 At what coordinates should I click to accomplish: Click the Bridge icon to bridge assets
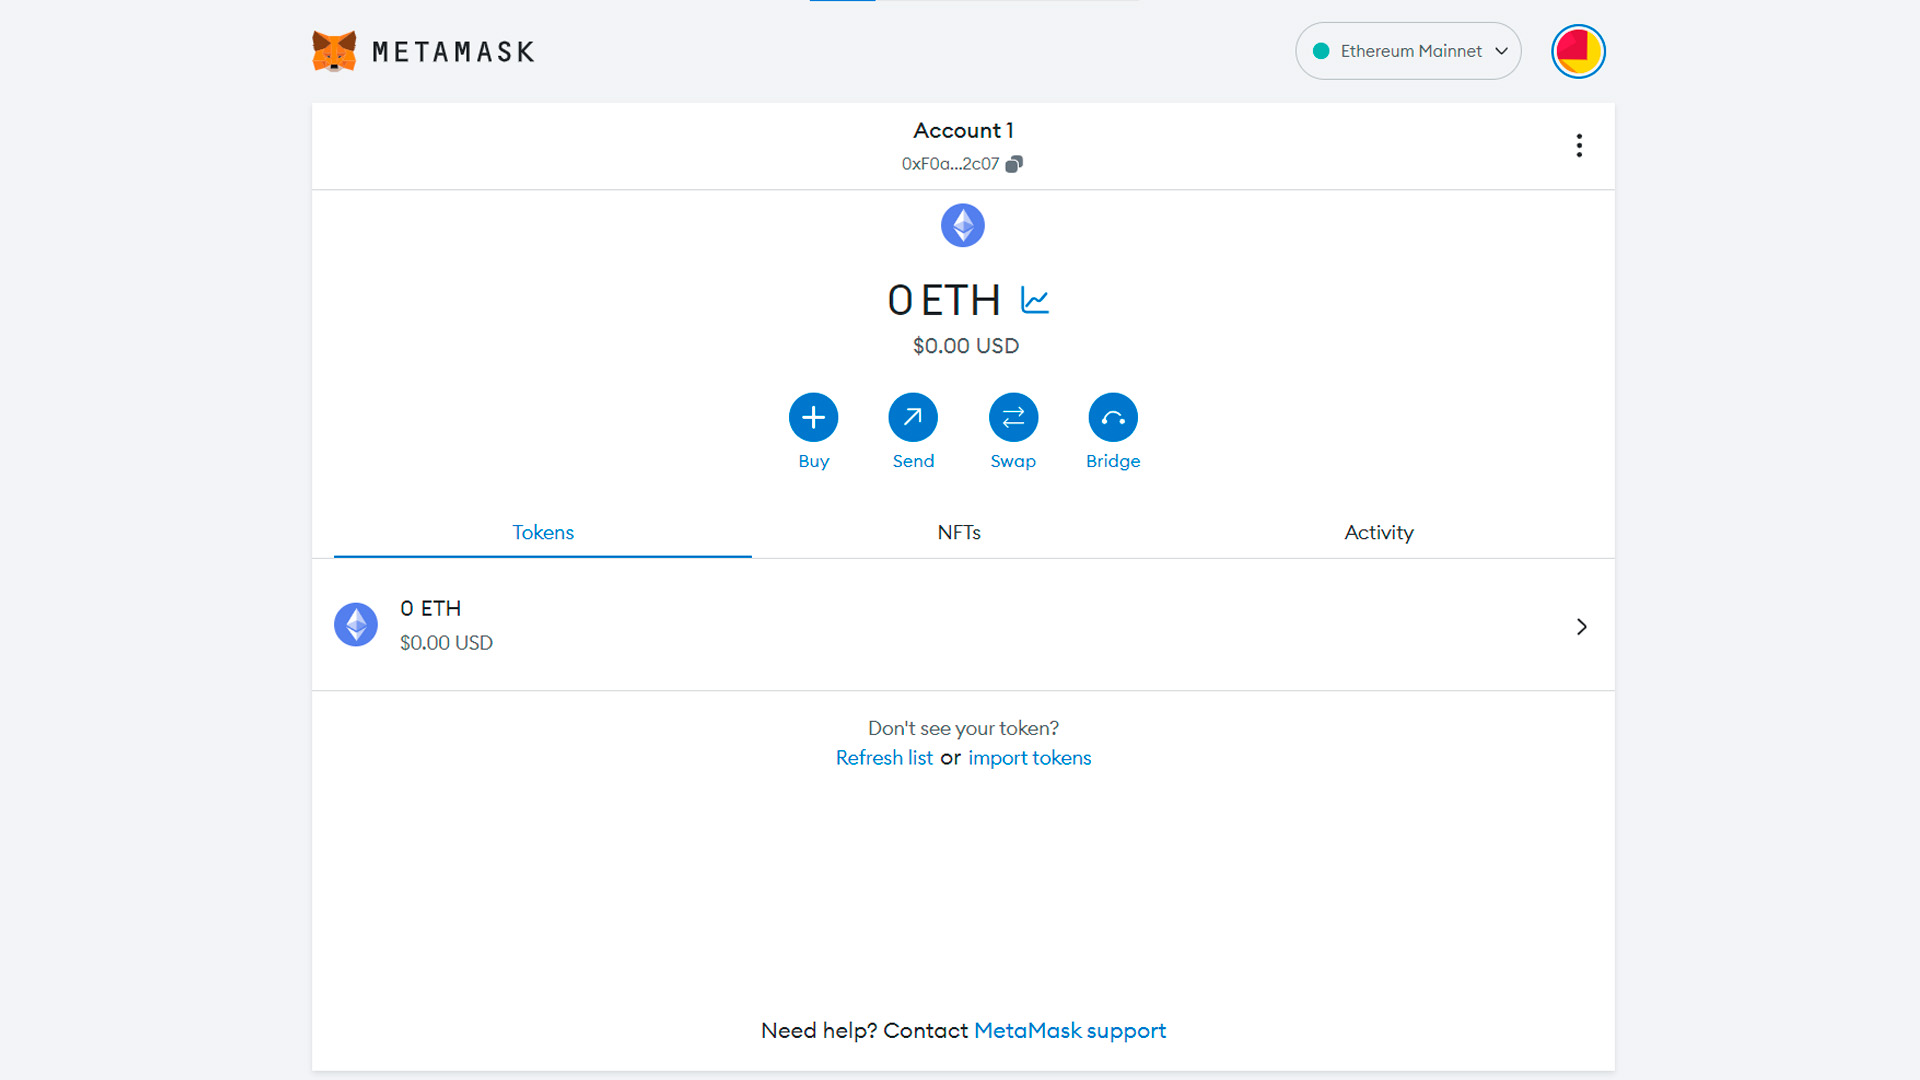pyautogui.click(x=1112, y=418)
